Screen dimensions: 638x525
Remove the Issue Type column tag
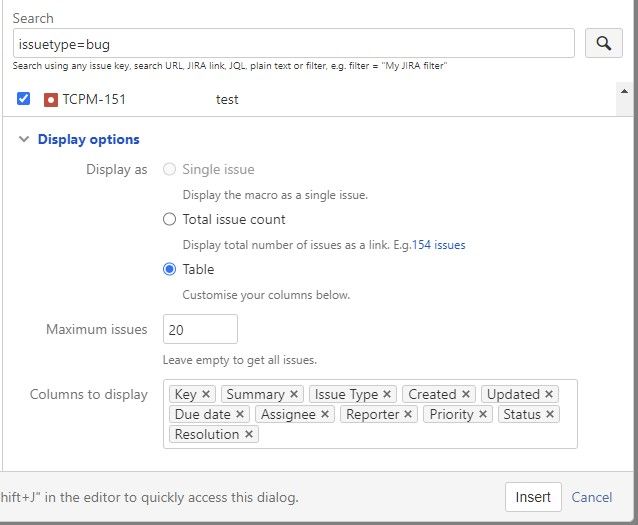(387, 394)
